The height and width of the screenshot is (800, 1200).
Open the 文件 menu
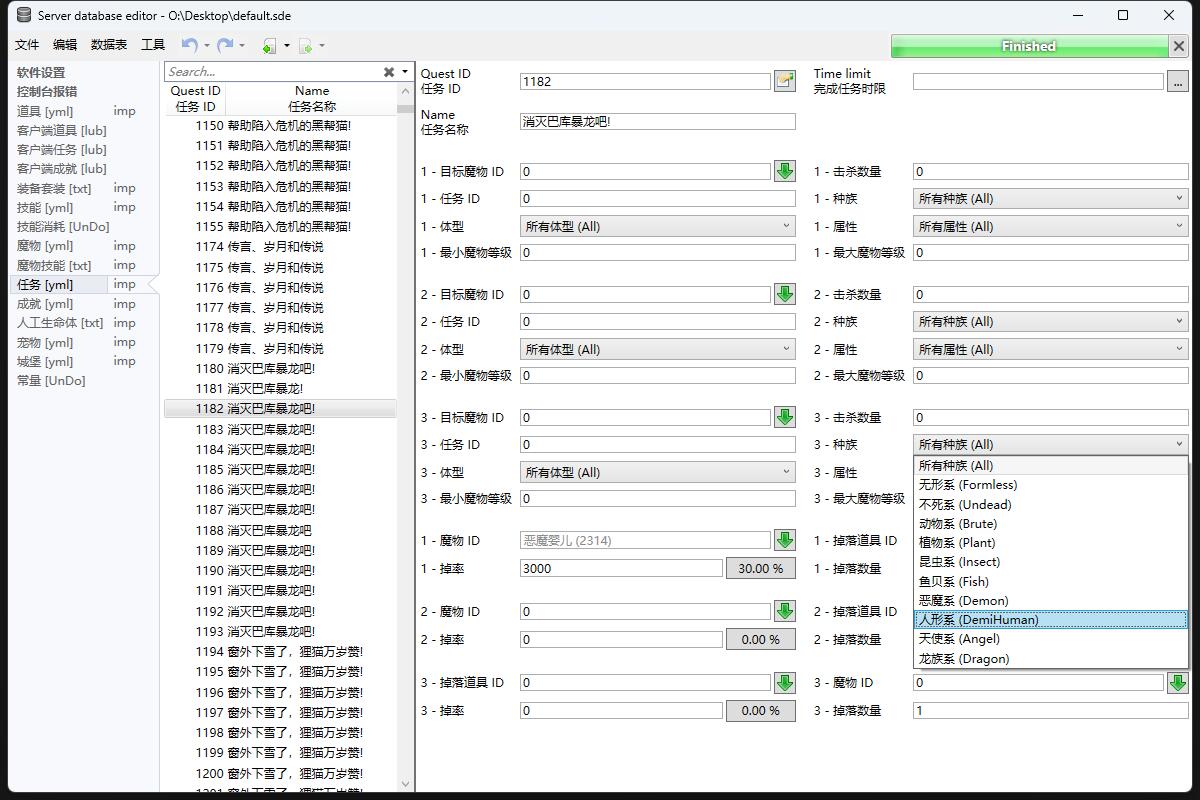(27, 45)
